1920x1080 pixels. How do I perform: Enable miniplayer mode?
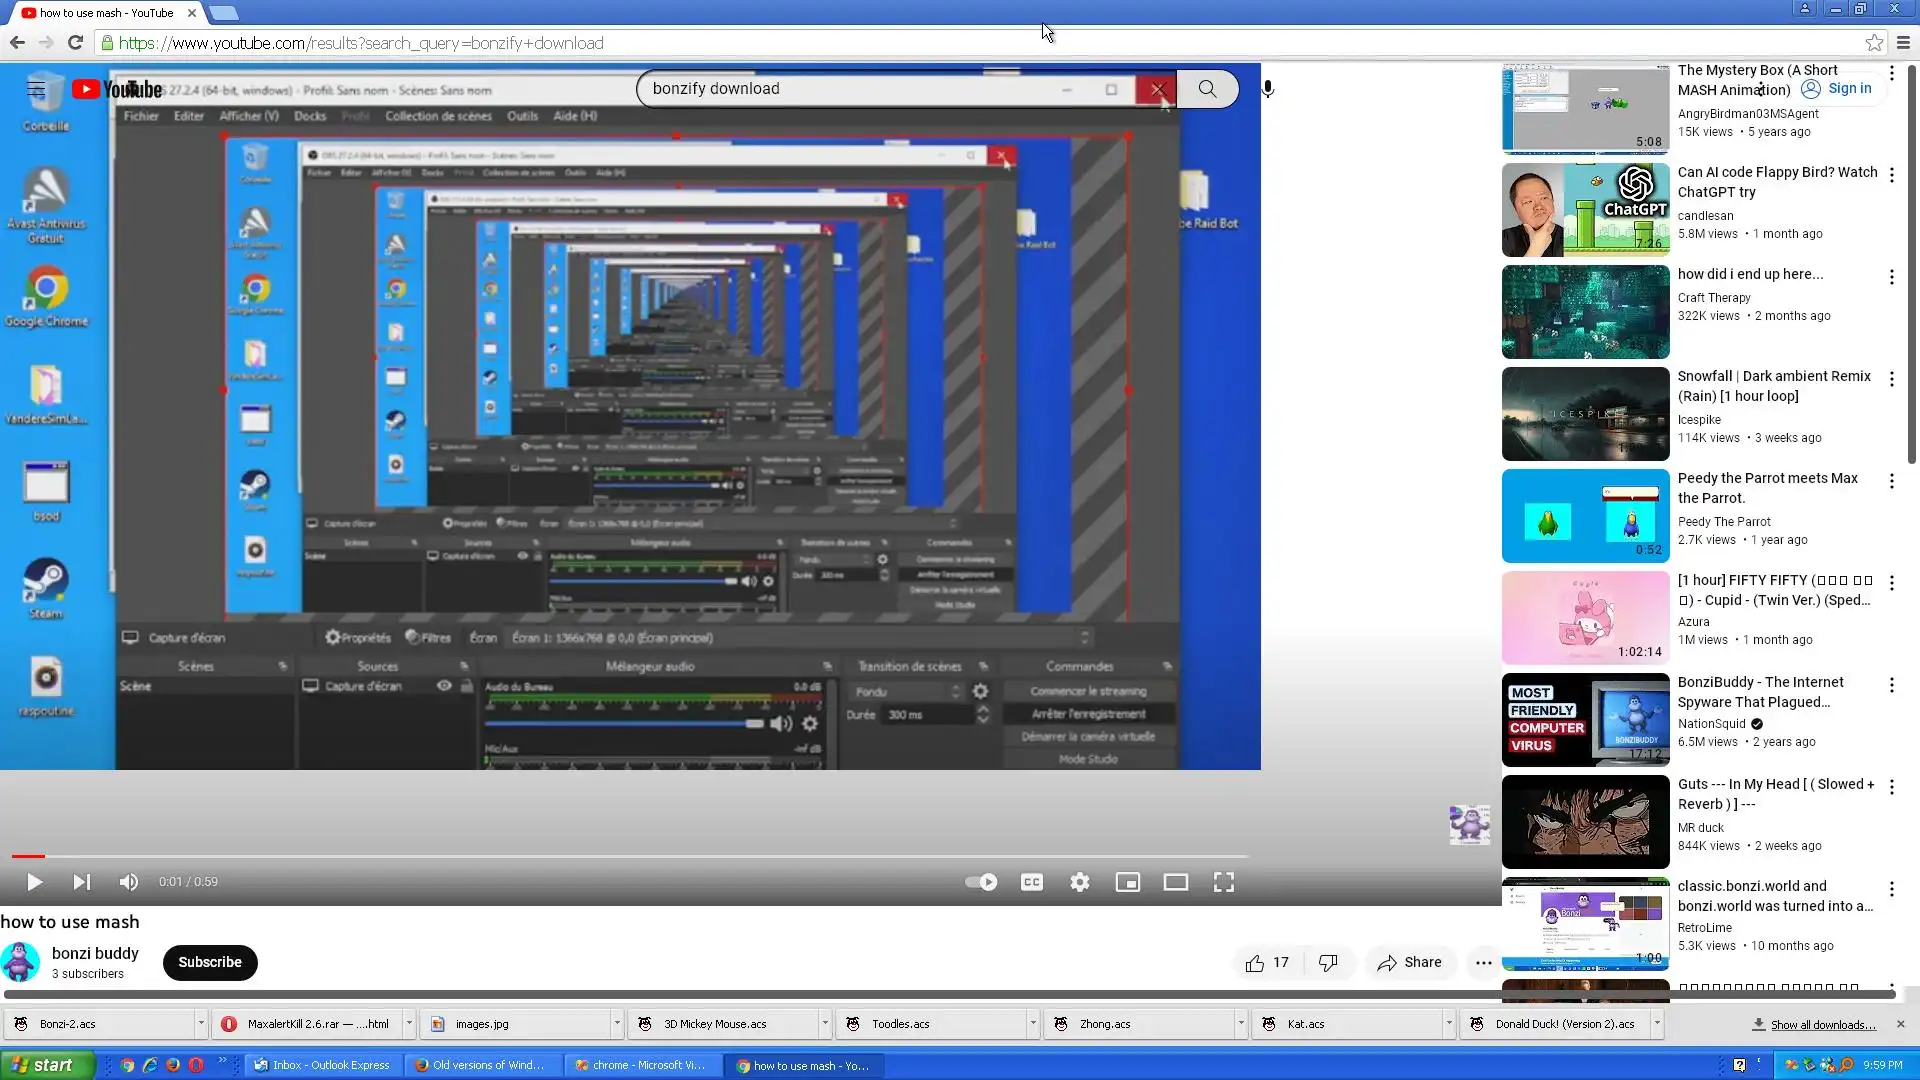click(x=1128, y=882)
